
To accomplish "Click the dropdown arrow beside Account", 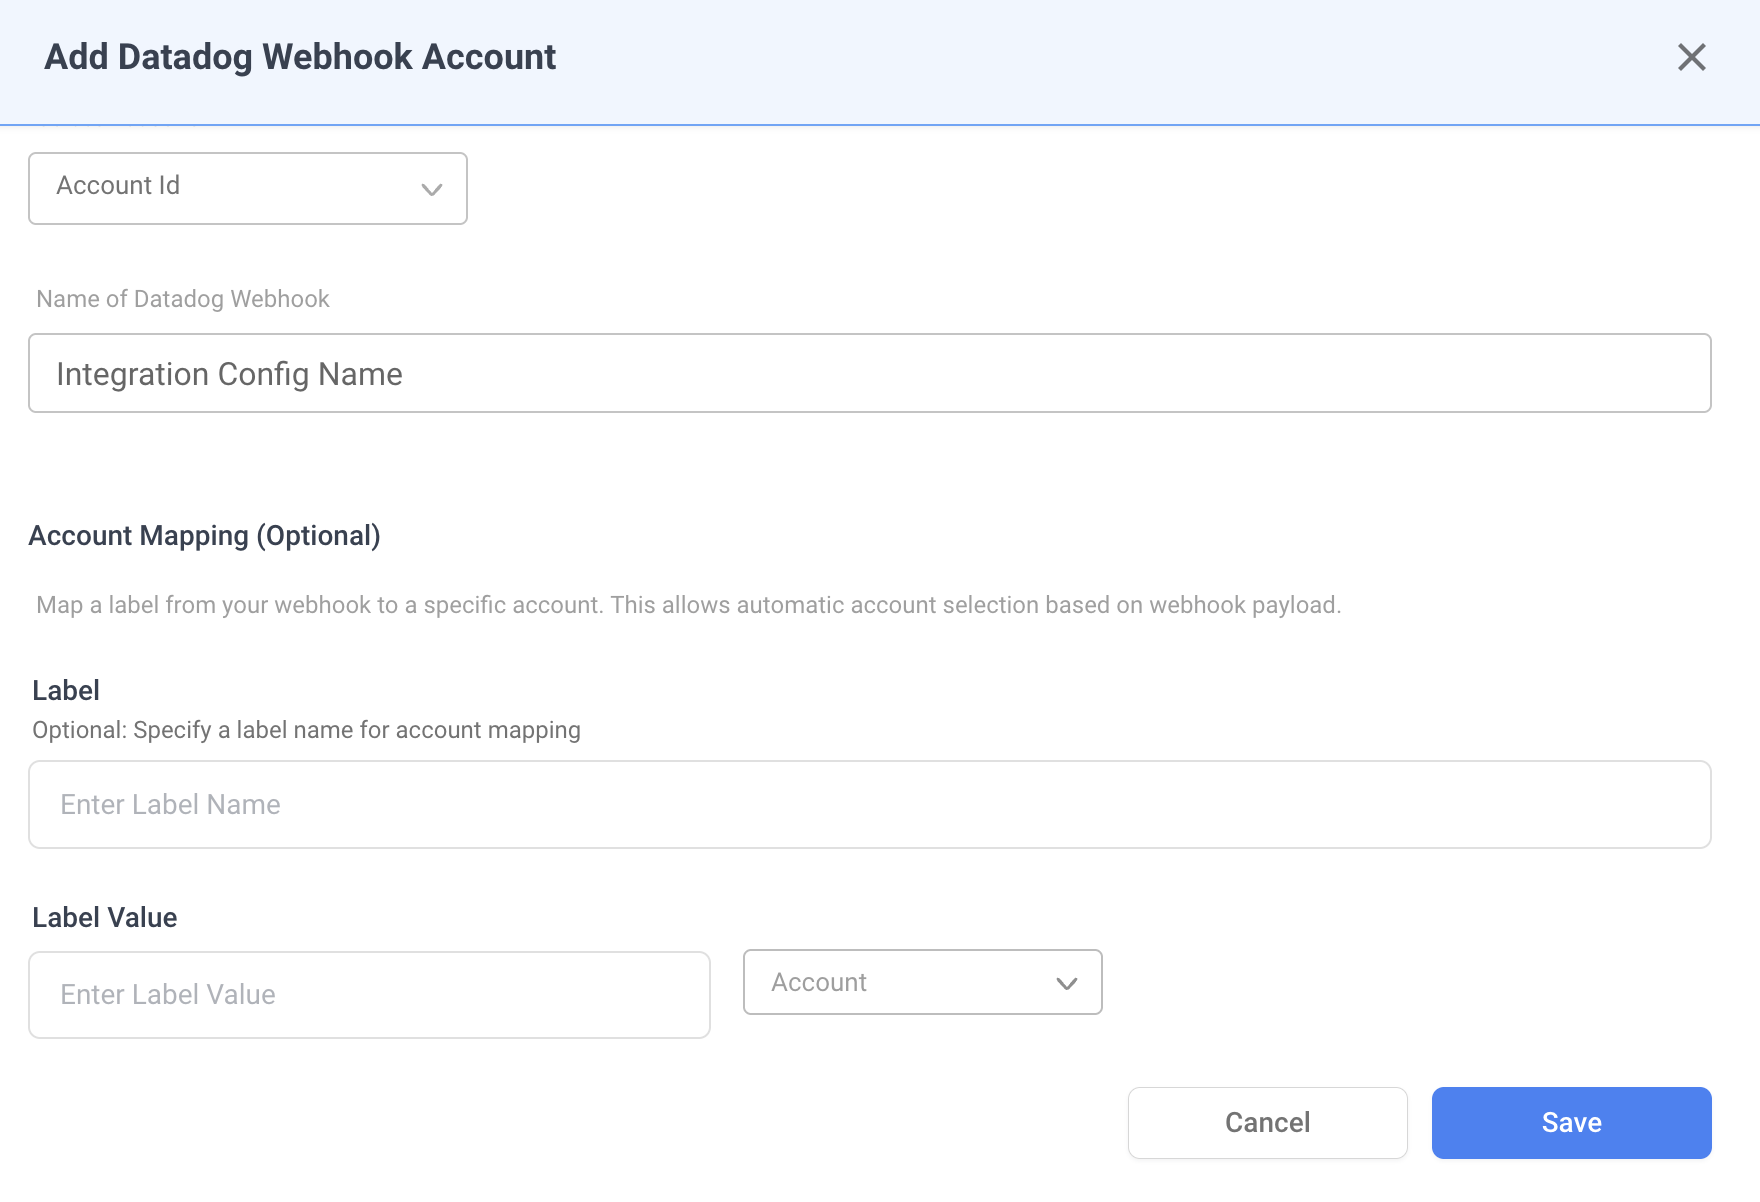I will (1065, 983).
